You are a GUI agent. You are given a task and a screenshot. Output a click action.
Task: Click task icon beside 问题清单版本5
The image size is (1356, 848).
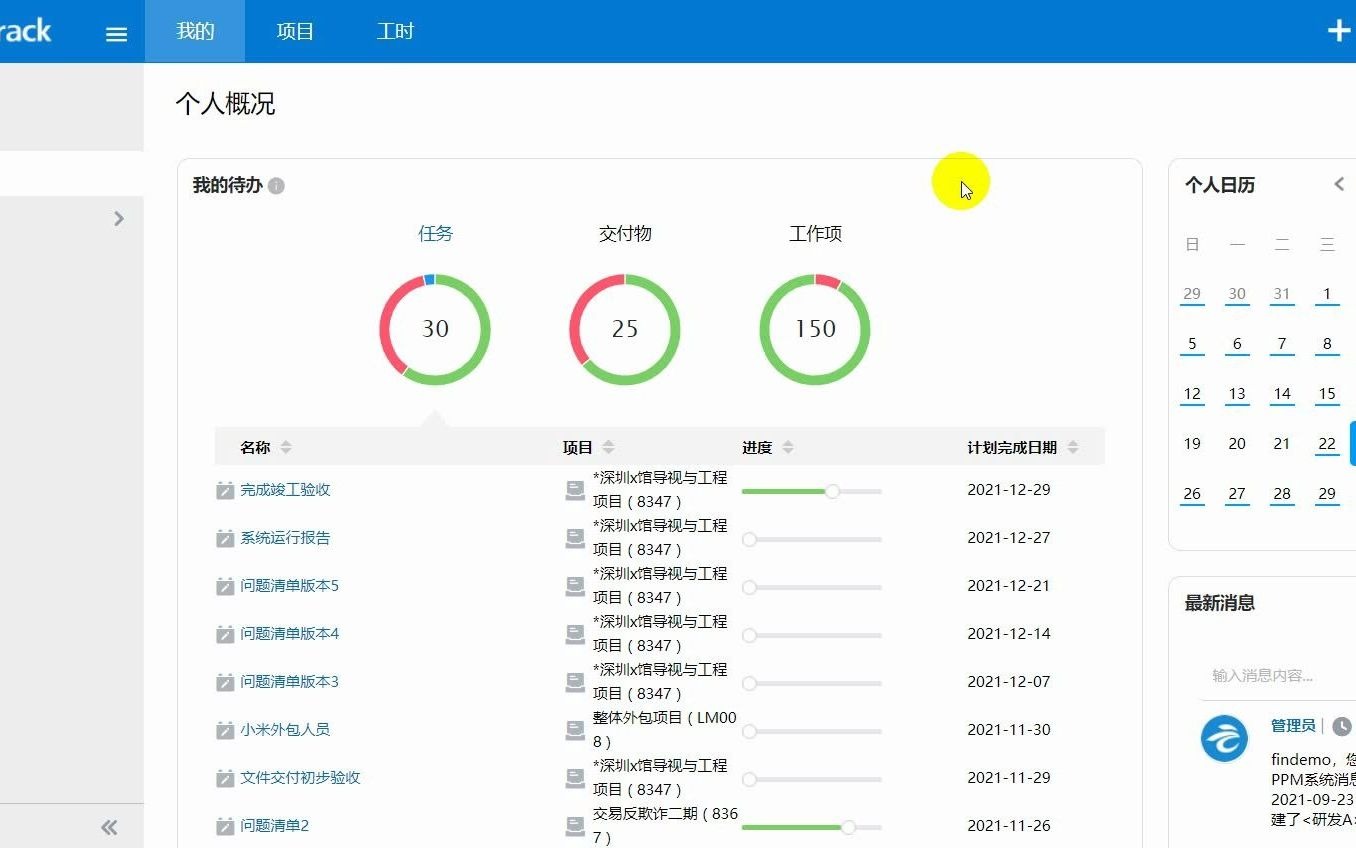pyautogui.click(x=225, y=586)
